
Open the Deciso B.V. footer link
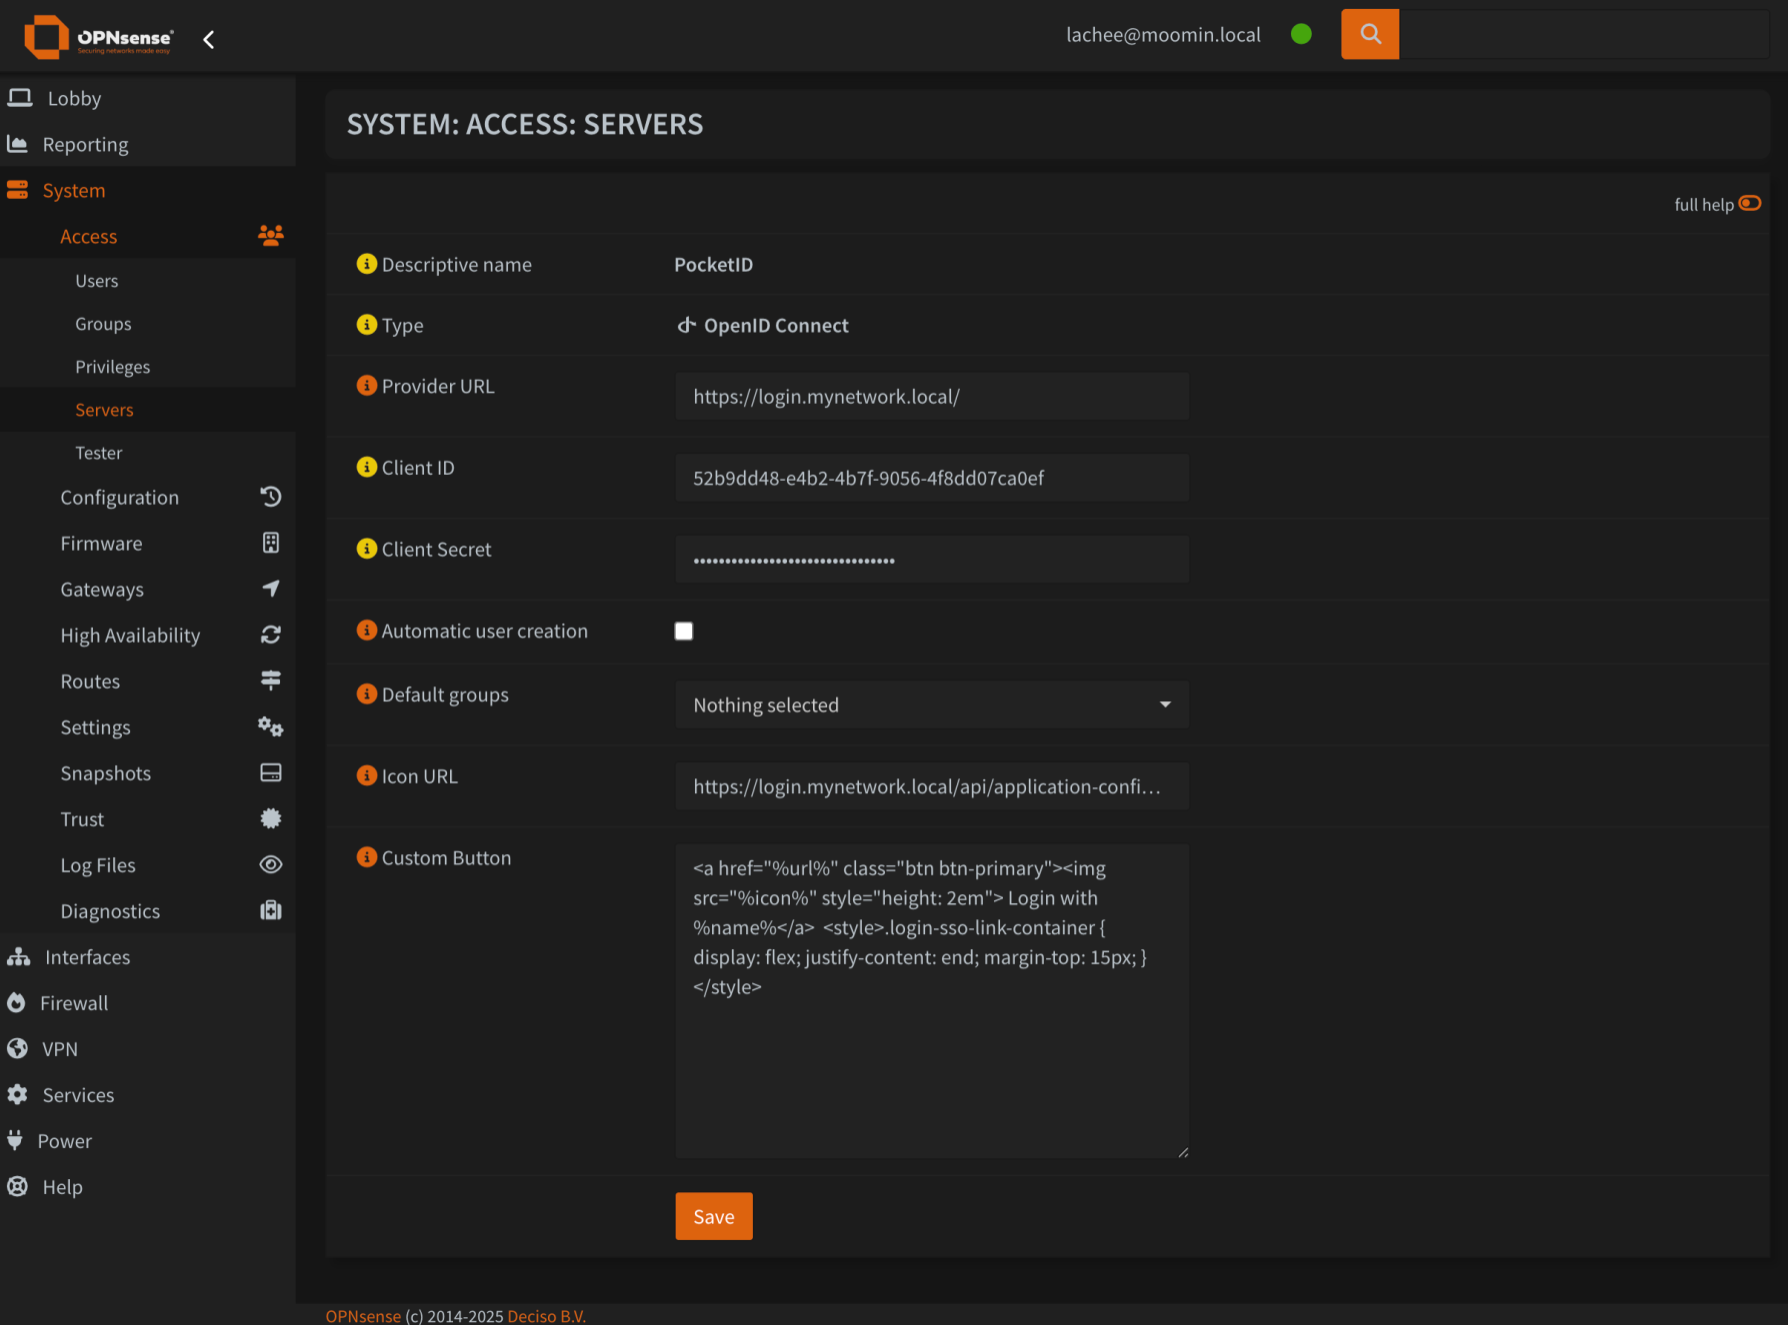[546, 1315]
